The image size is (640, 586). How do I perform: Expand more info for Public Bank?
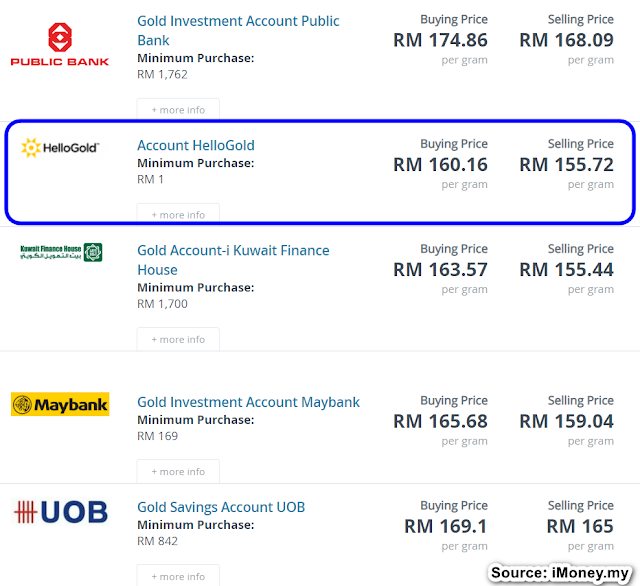tap(178, 109)
